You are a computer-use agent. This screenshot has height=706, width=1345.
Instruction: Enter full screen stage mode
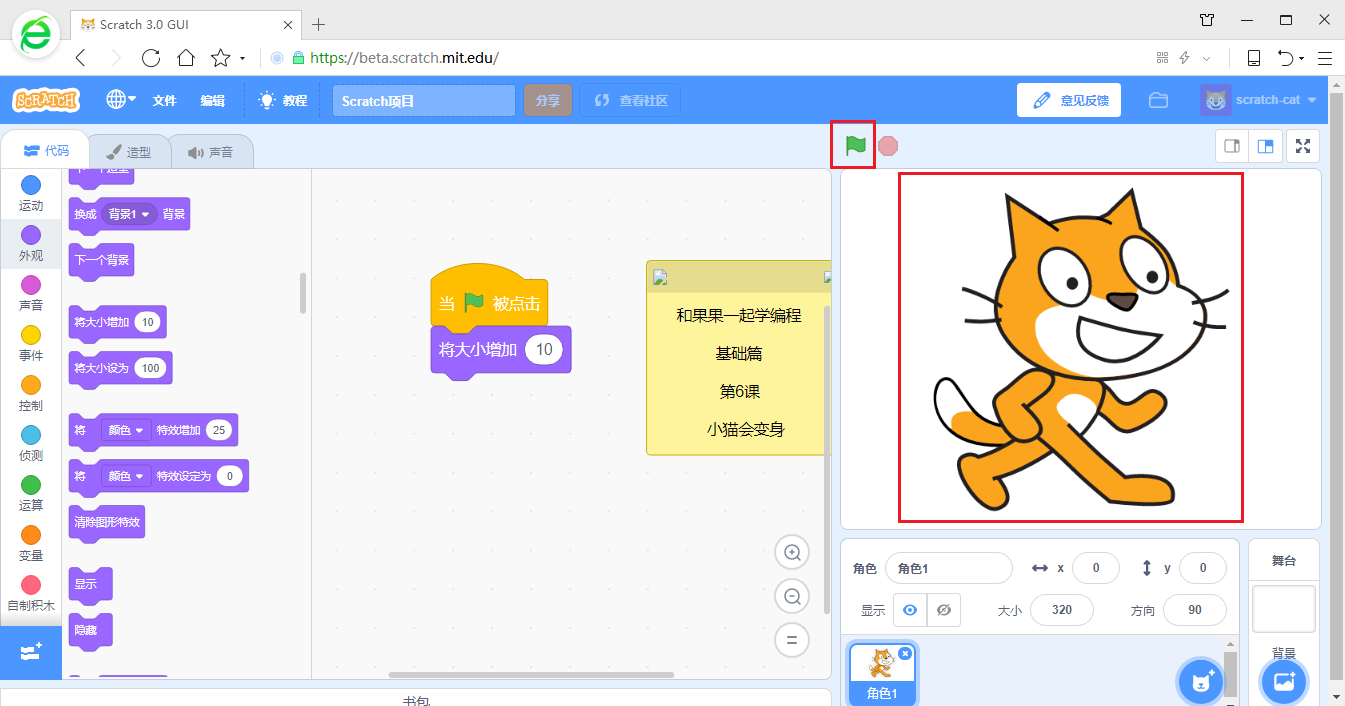point(1303,146)
